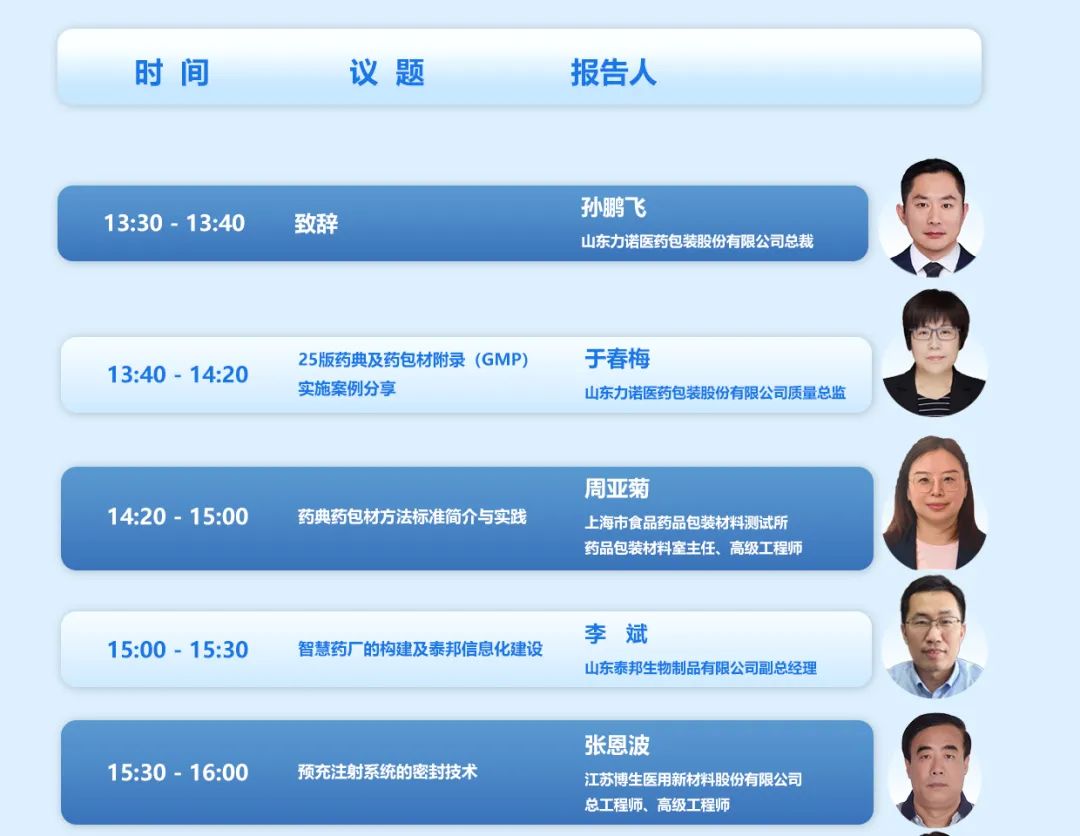The width and height of the screenshot is (1080, 836).
Task: Open 孙鹏飞's portrait photo
Action: pos(932,217)
